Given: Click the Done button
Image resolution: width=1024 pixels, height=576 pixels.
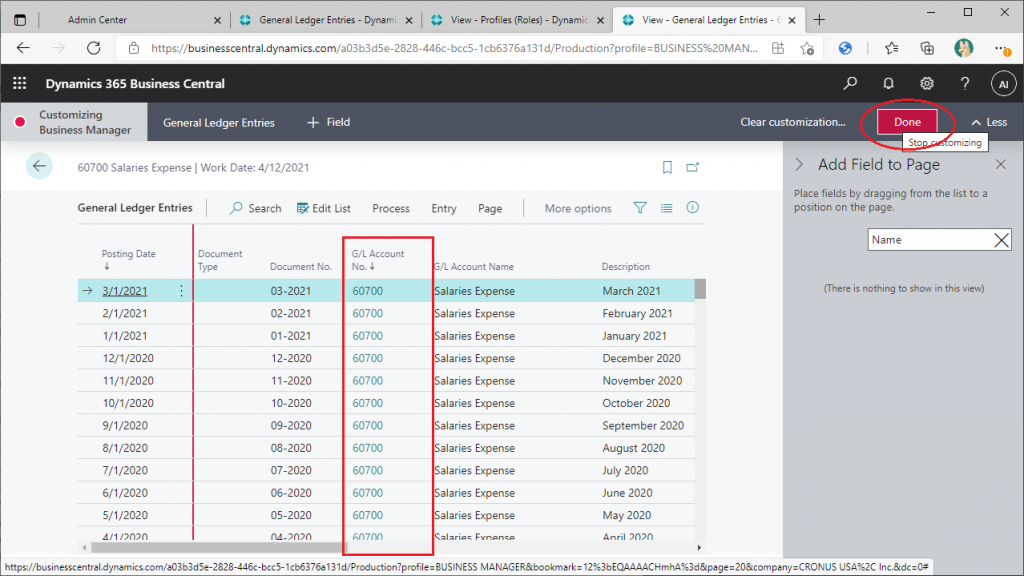Looking at the screenshot, I should click(x=907, y=122).
